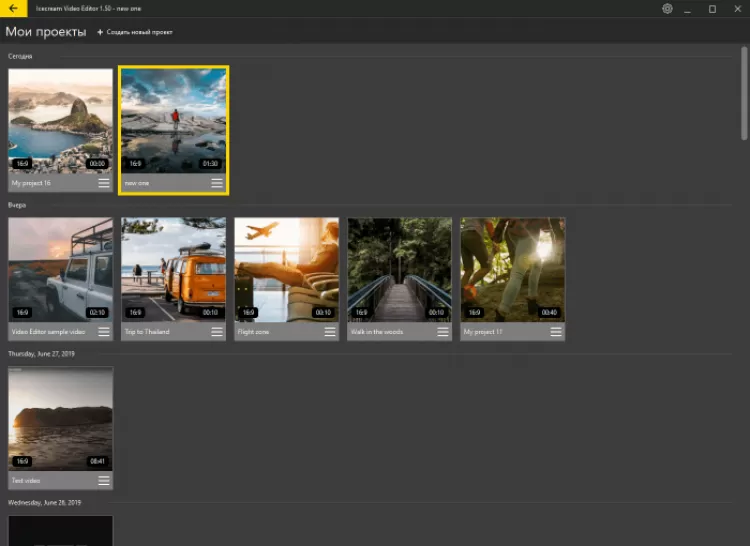Open settings gear icon in title bar
The height and width of the screenshot is (546, 750).
[667, 9]
